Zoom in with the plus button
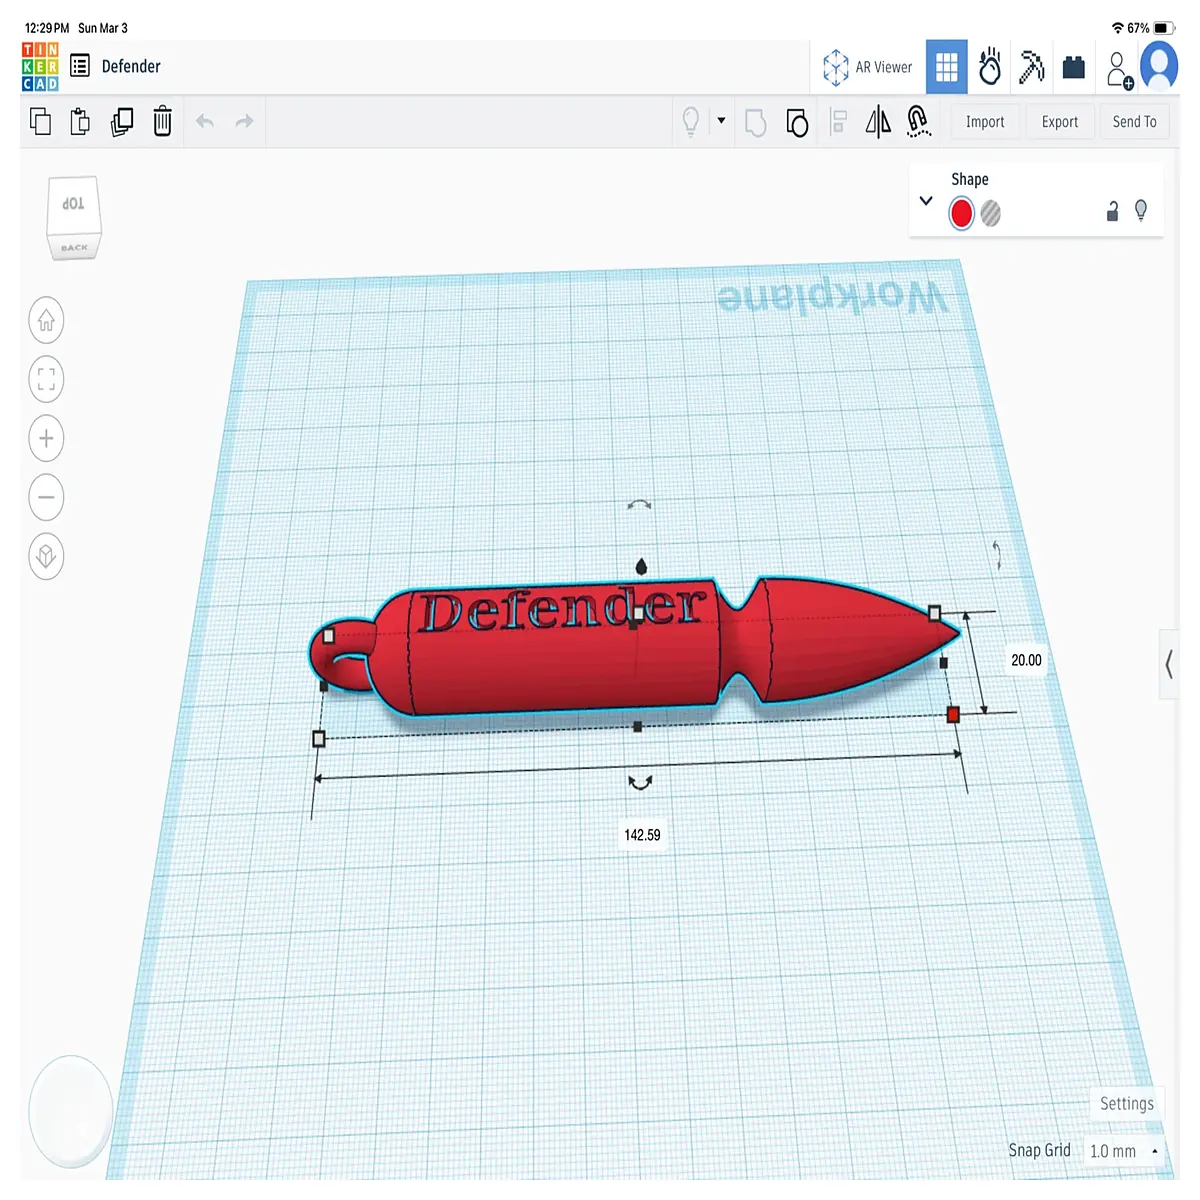 pyautogui.click(x=46, y=438)
